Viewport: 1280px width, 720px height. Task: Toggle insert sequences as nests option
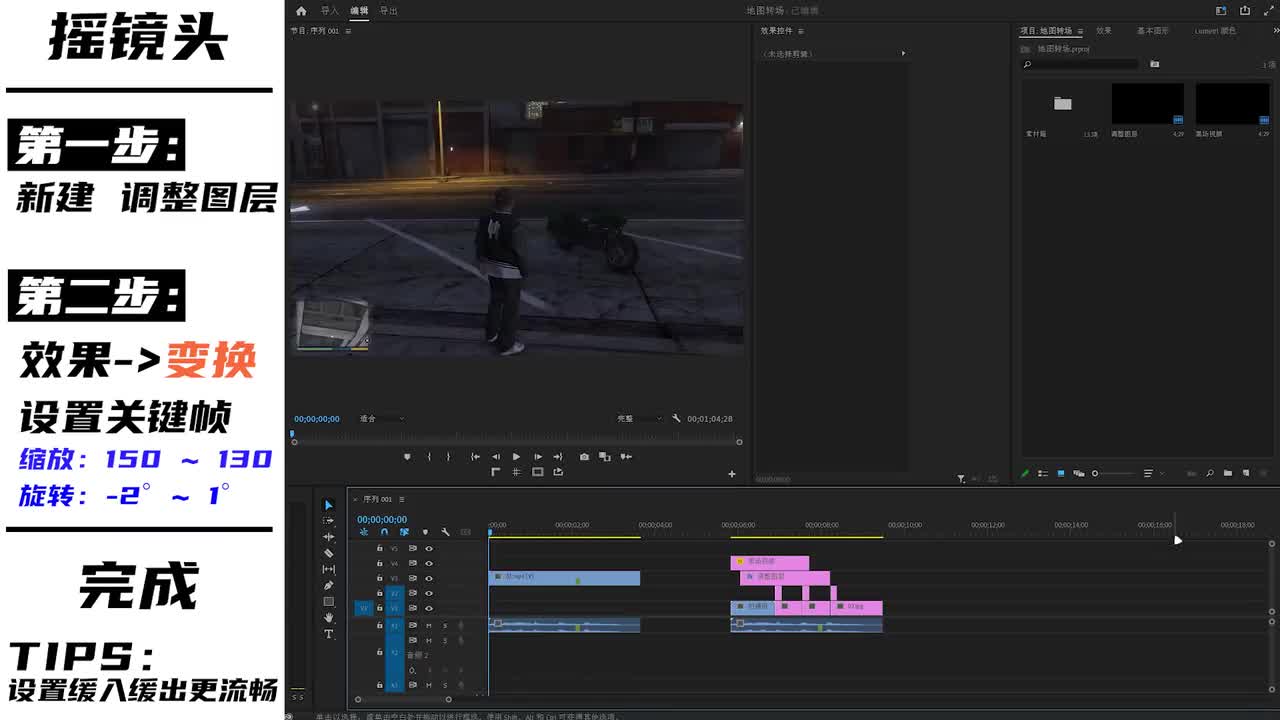coord(364,532)
